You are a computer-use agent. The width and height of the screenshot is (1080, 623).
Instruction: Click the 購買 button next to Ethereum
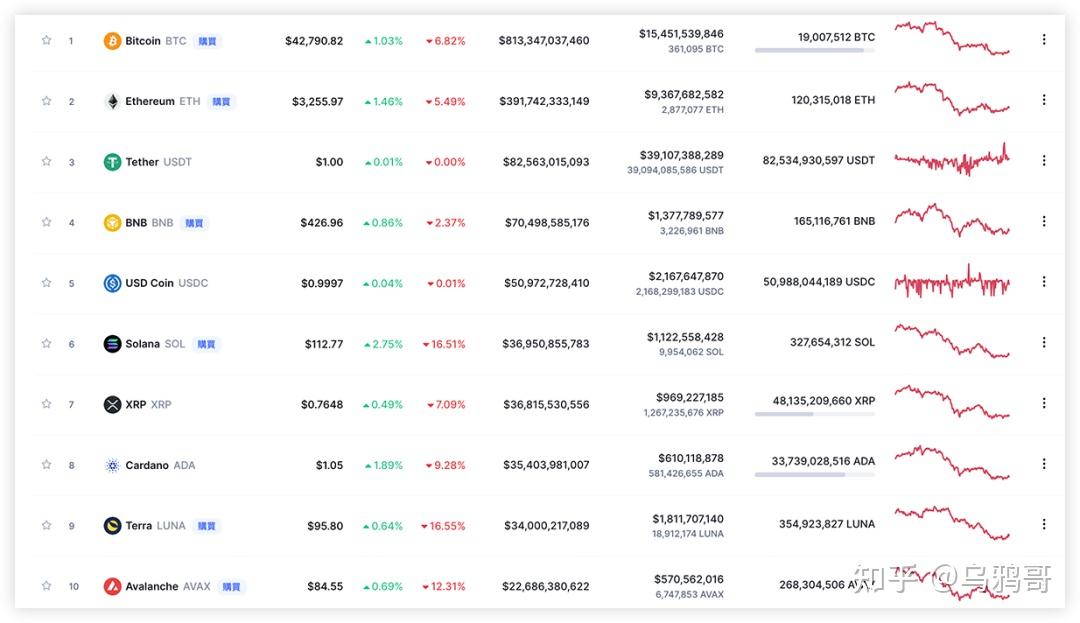click(x=221, y=102)
